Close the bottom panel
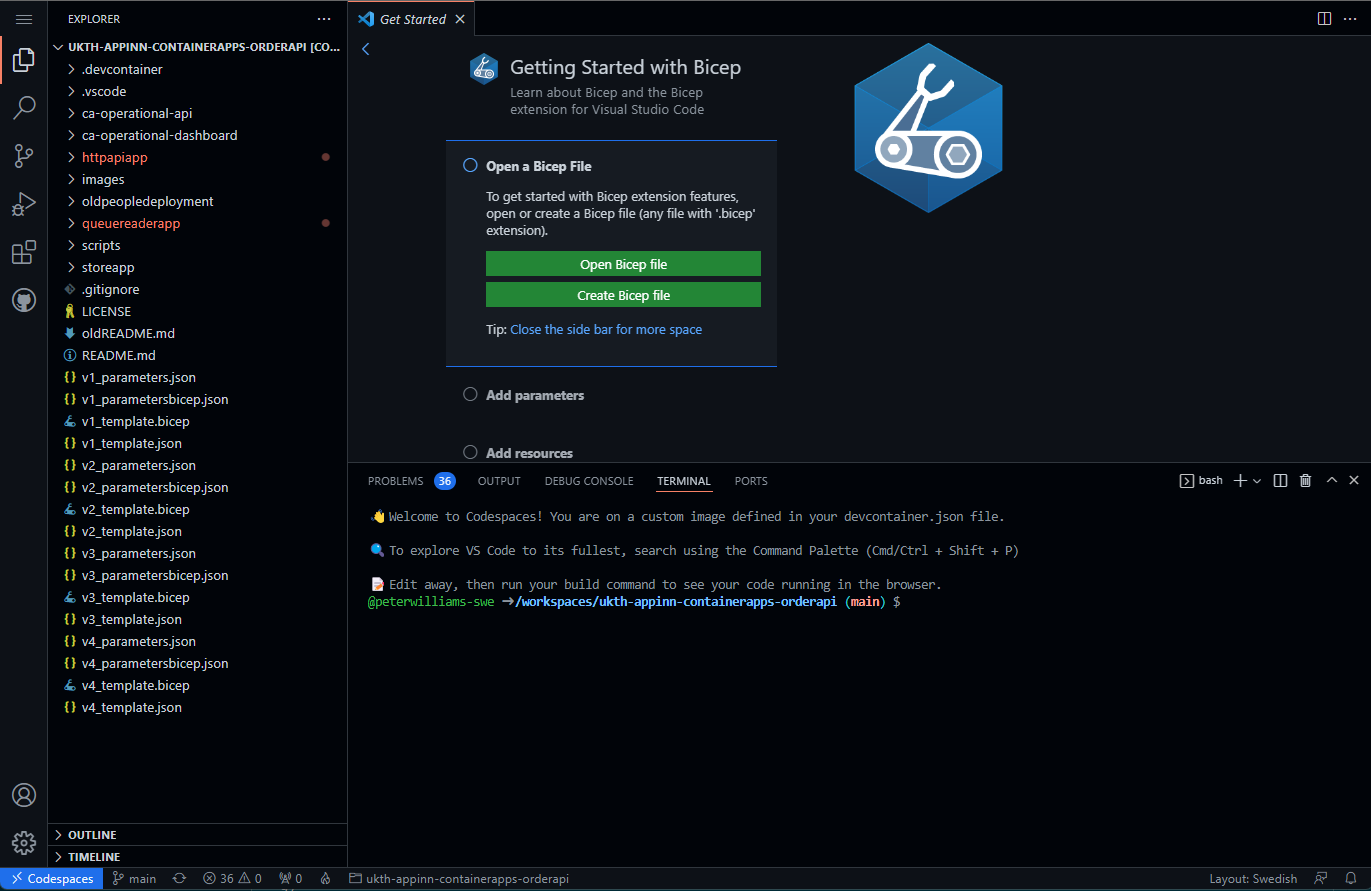The image size is (1371, 891). point(1354,481)
